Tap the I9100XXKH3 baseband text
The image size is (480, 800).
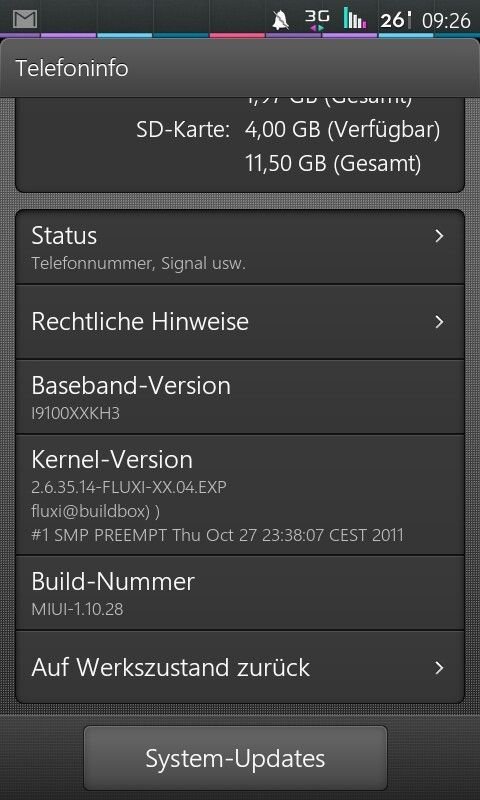click(x=75, y=413)
